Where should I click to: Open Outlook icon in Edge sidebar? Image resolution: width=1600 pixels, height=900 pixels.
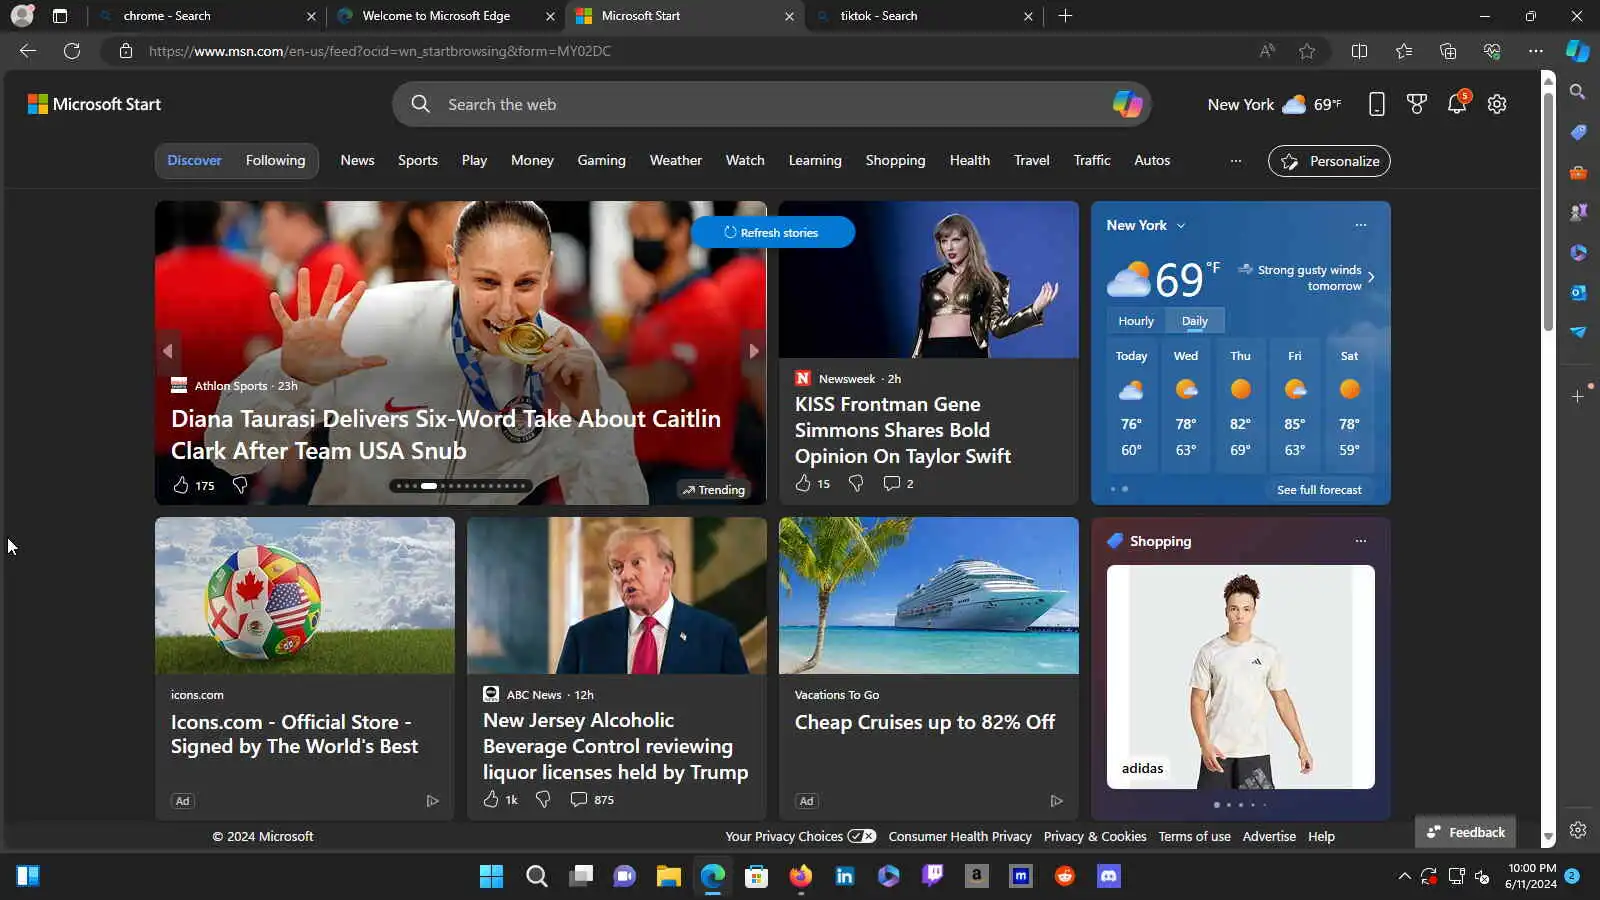click(1578, 292)
